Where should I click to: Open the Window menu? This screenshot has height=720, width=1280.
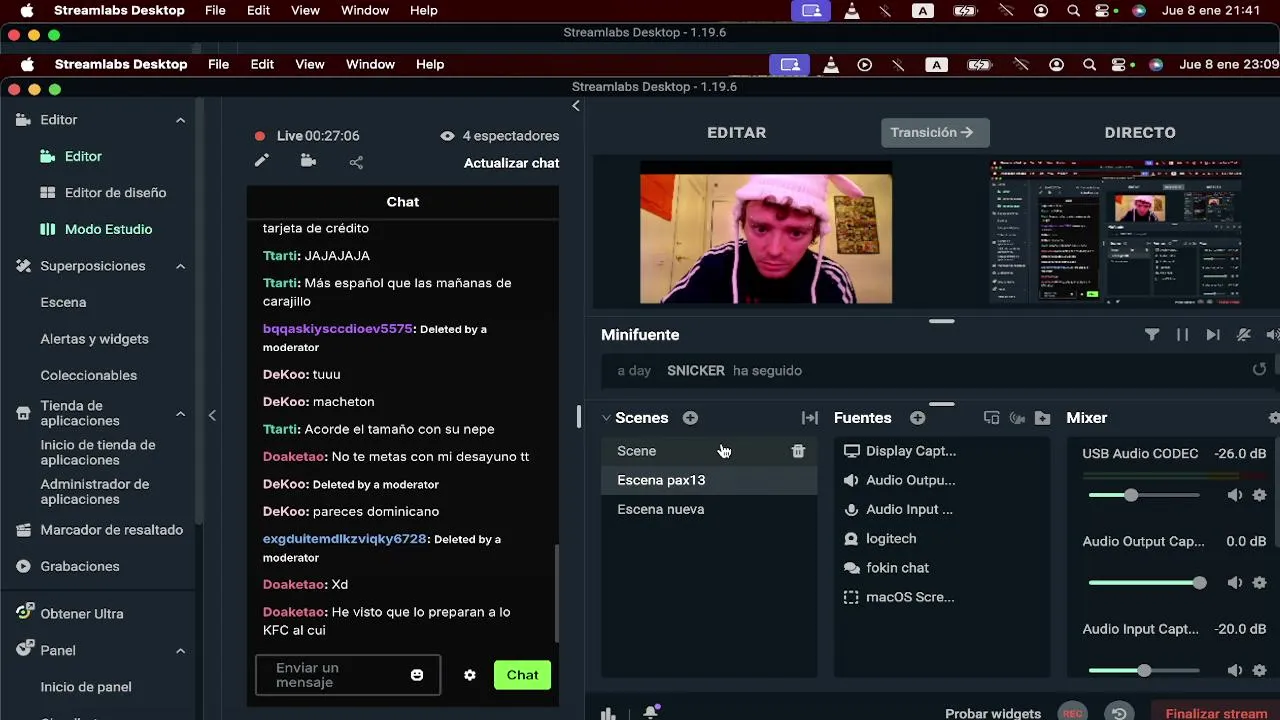370,64
